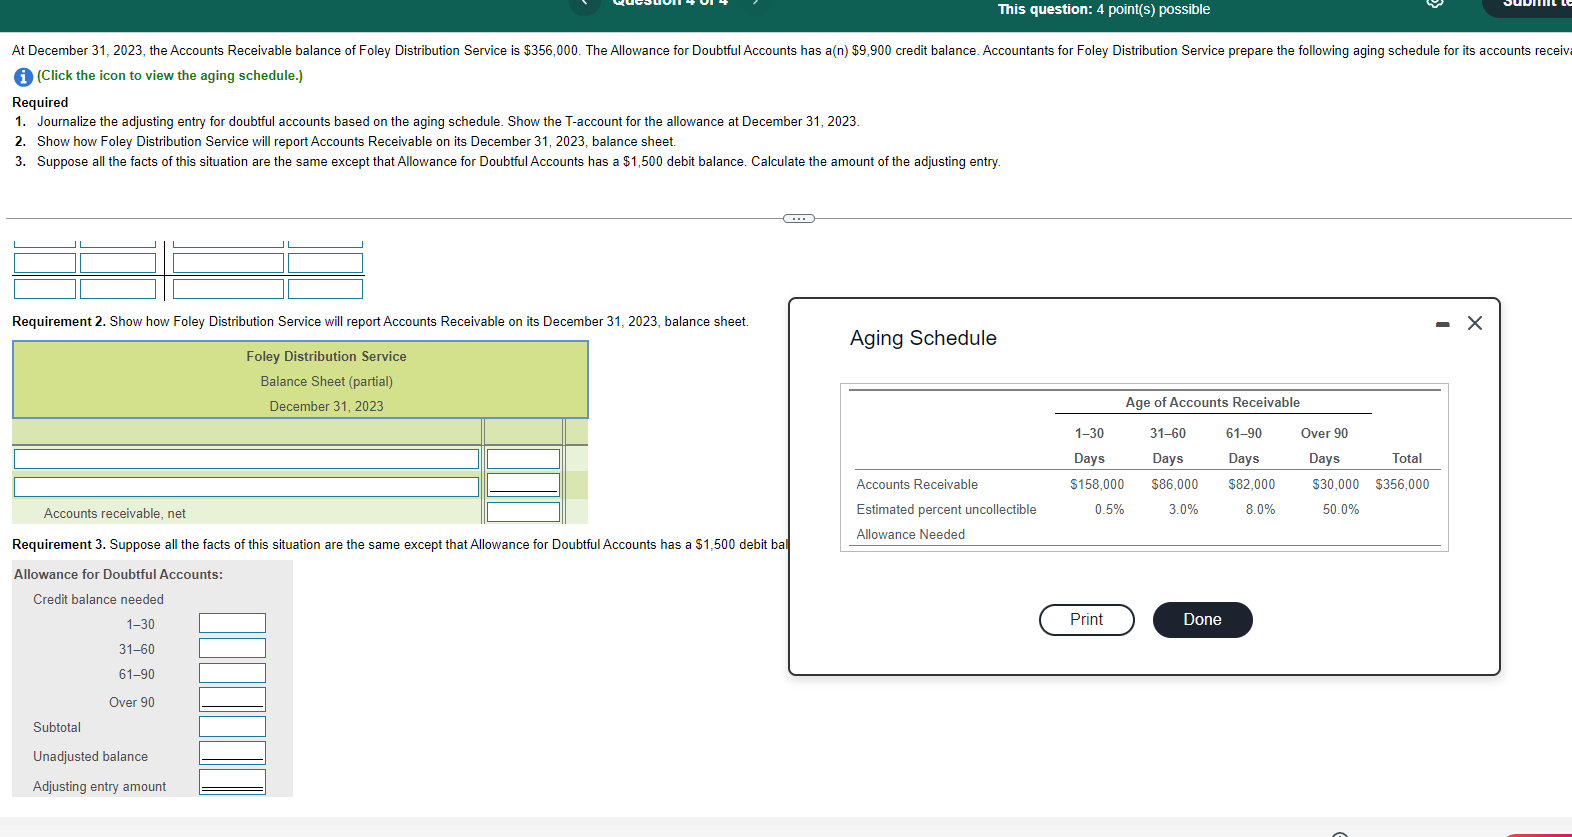Click the '3.0%' uncollectible percent cell

click(1183, 509)
